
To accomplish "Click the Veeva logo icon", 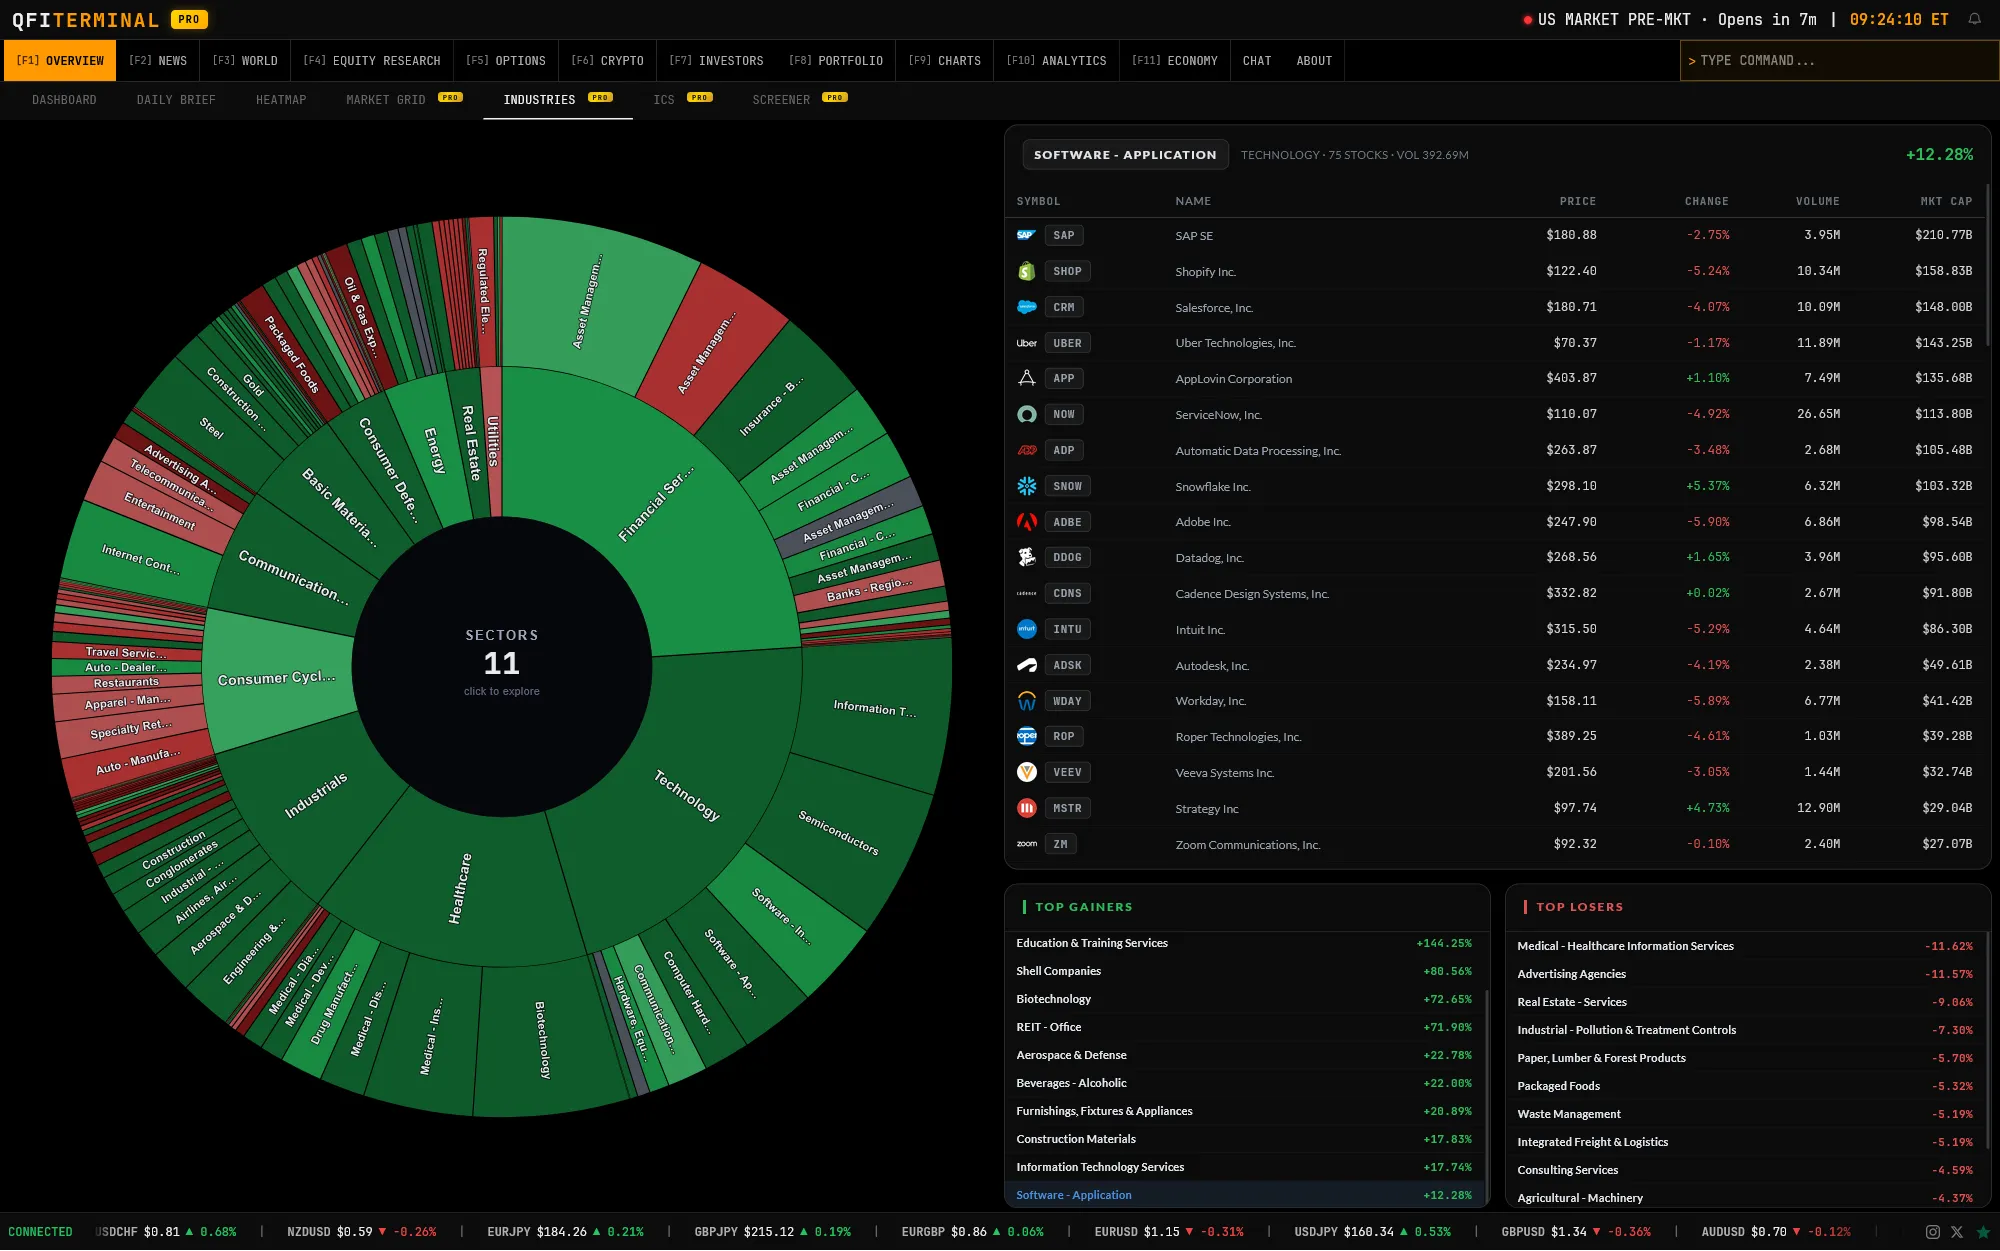I will click(1026, 772).
